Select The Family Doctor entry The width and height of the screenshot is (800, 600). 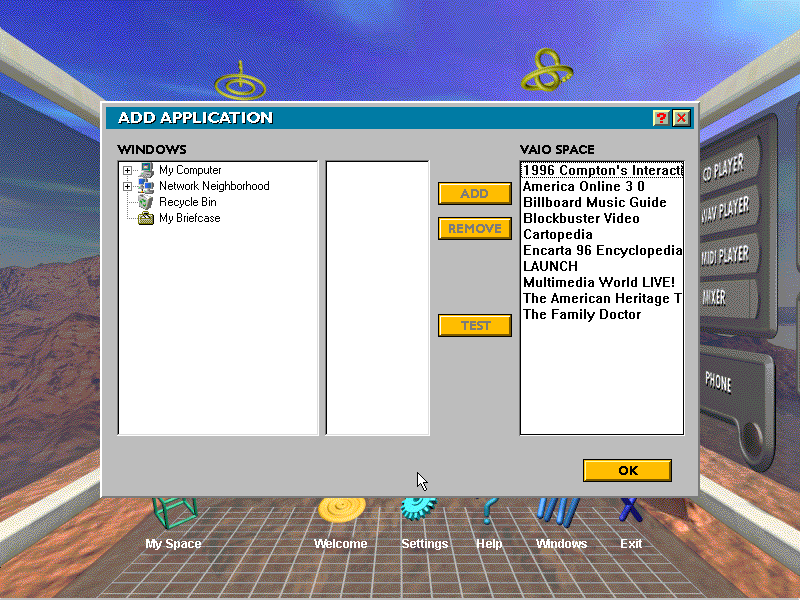pos(581,315)
